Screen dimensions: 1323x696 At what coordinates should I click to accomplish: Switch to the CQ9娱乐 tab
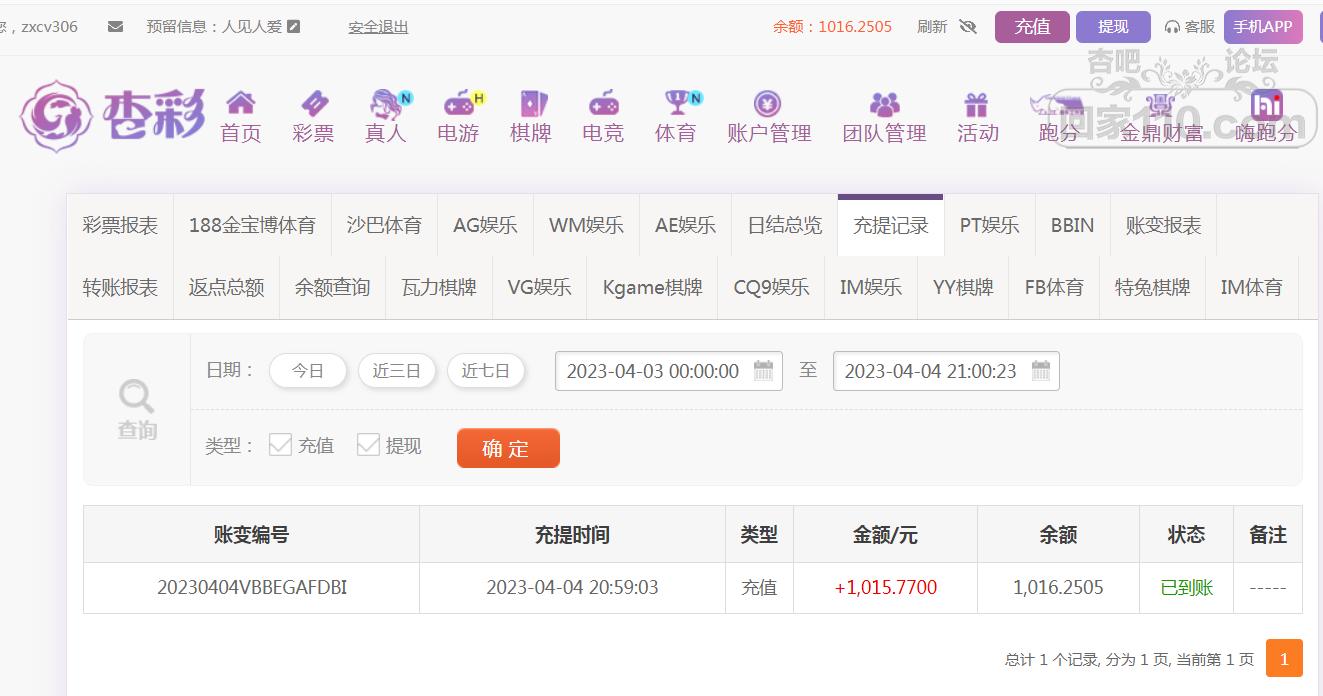(x=771, y=288)
